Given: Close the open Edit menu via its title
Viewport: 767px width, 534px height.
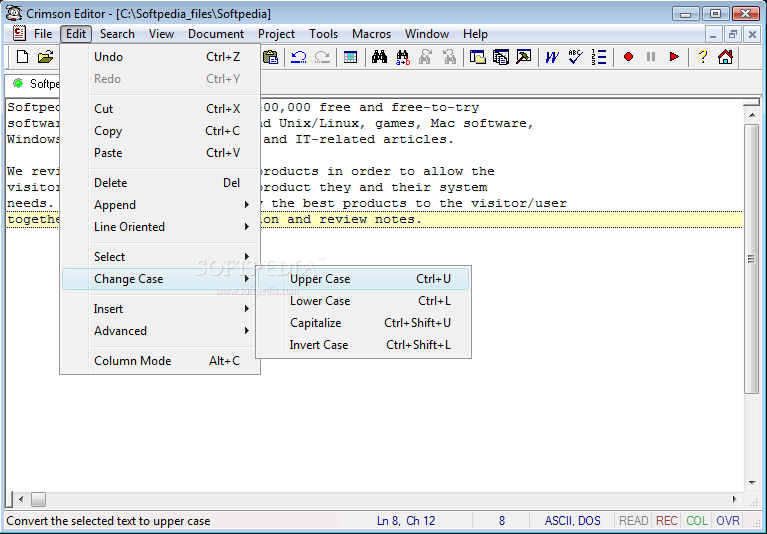Looking at the screenshot, I should click(76, 34).
